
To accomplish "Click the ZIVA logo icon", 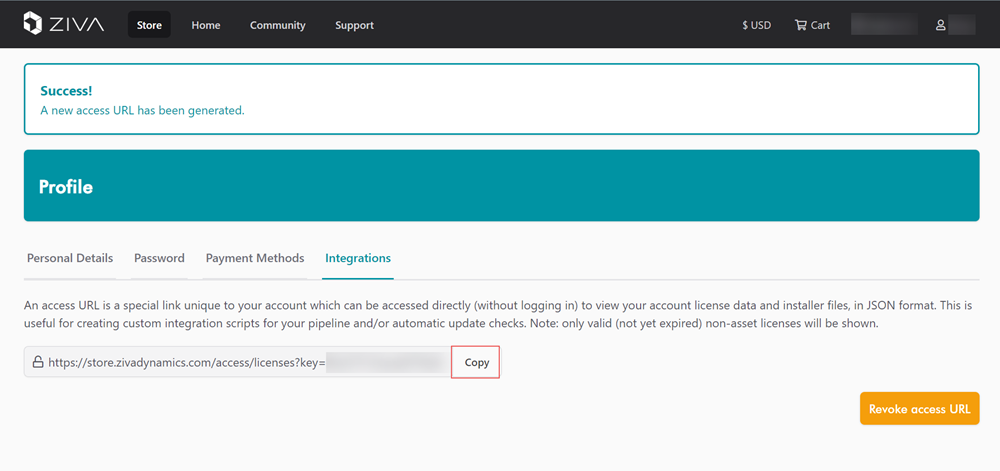I will pyautogui.click(x=32, y=24).
